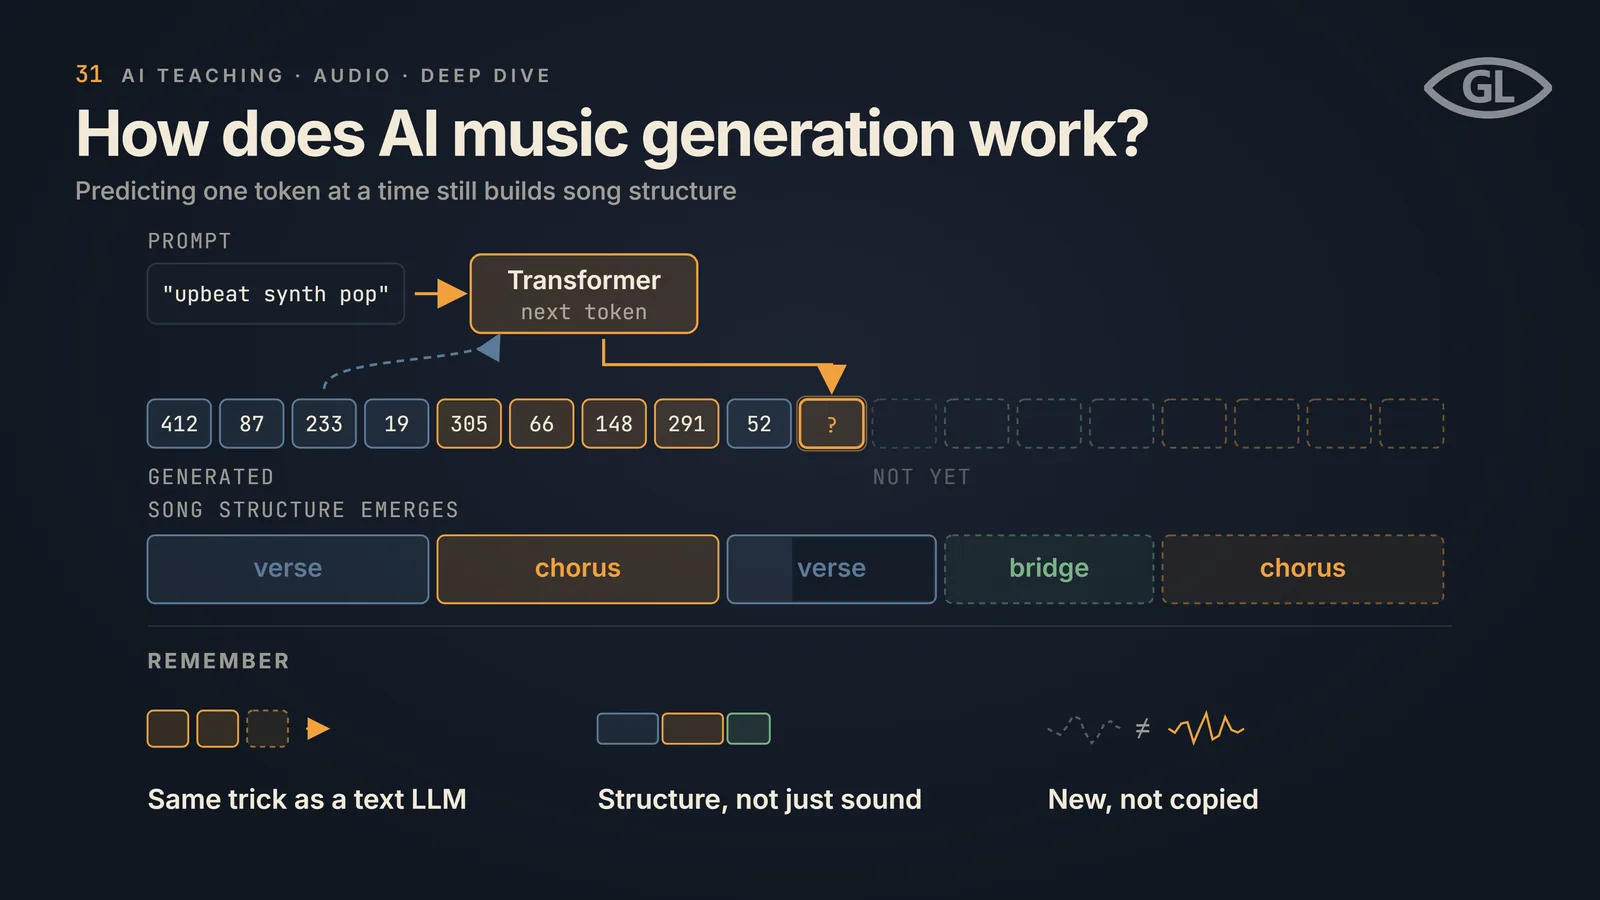Click the question mark next-token box
Screen dimensions: 1600x900
click(x=832, y=424)
